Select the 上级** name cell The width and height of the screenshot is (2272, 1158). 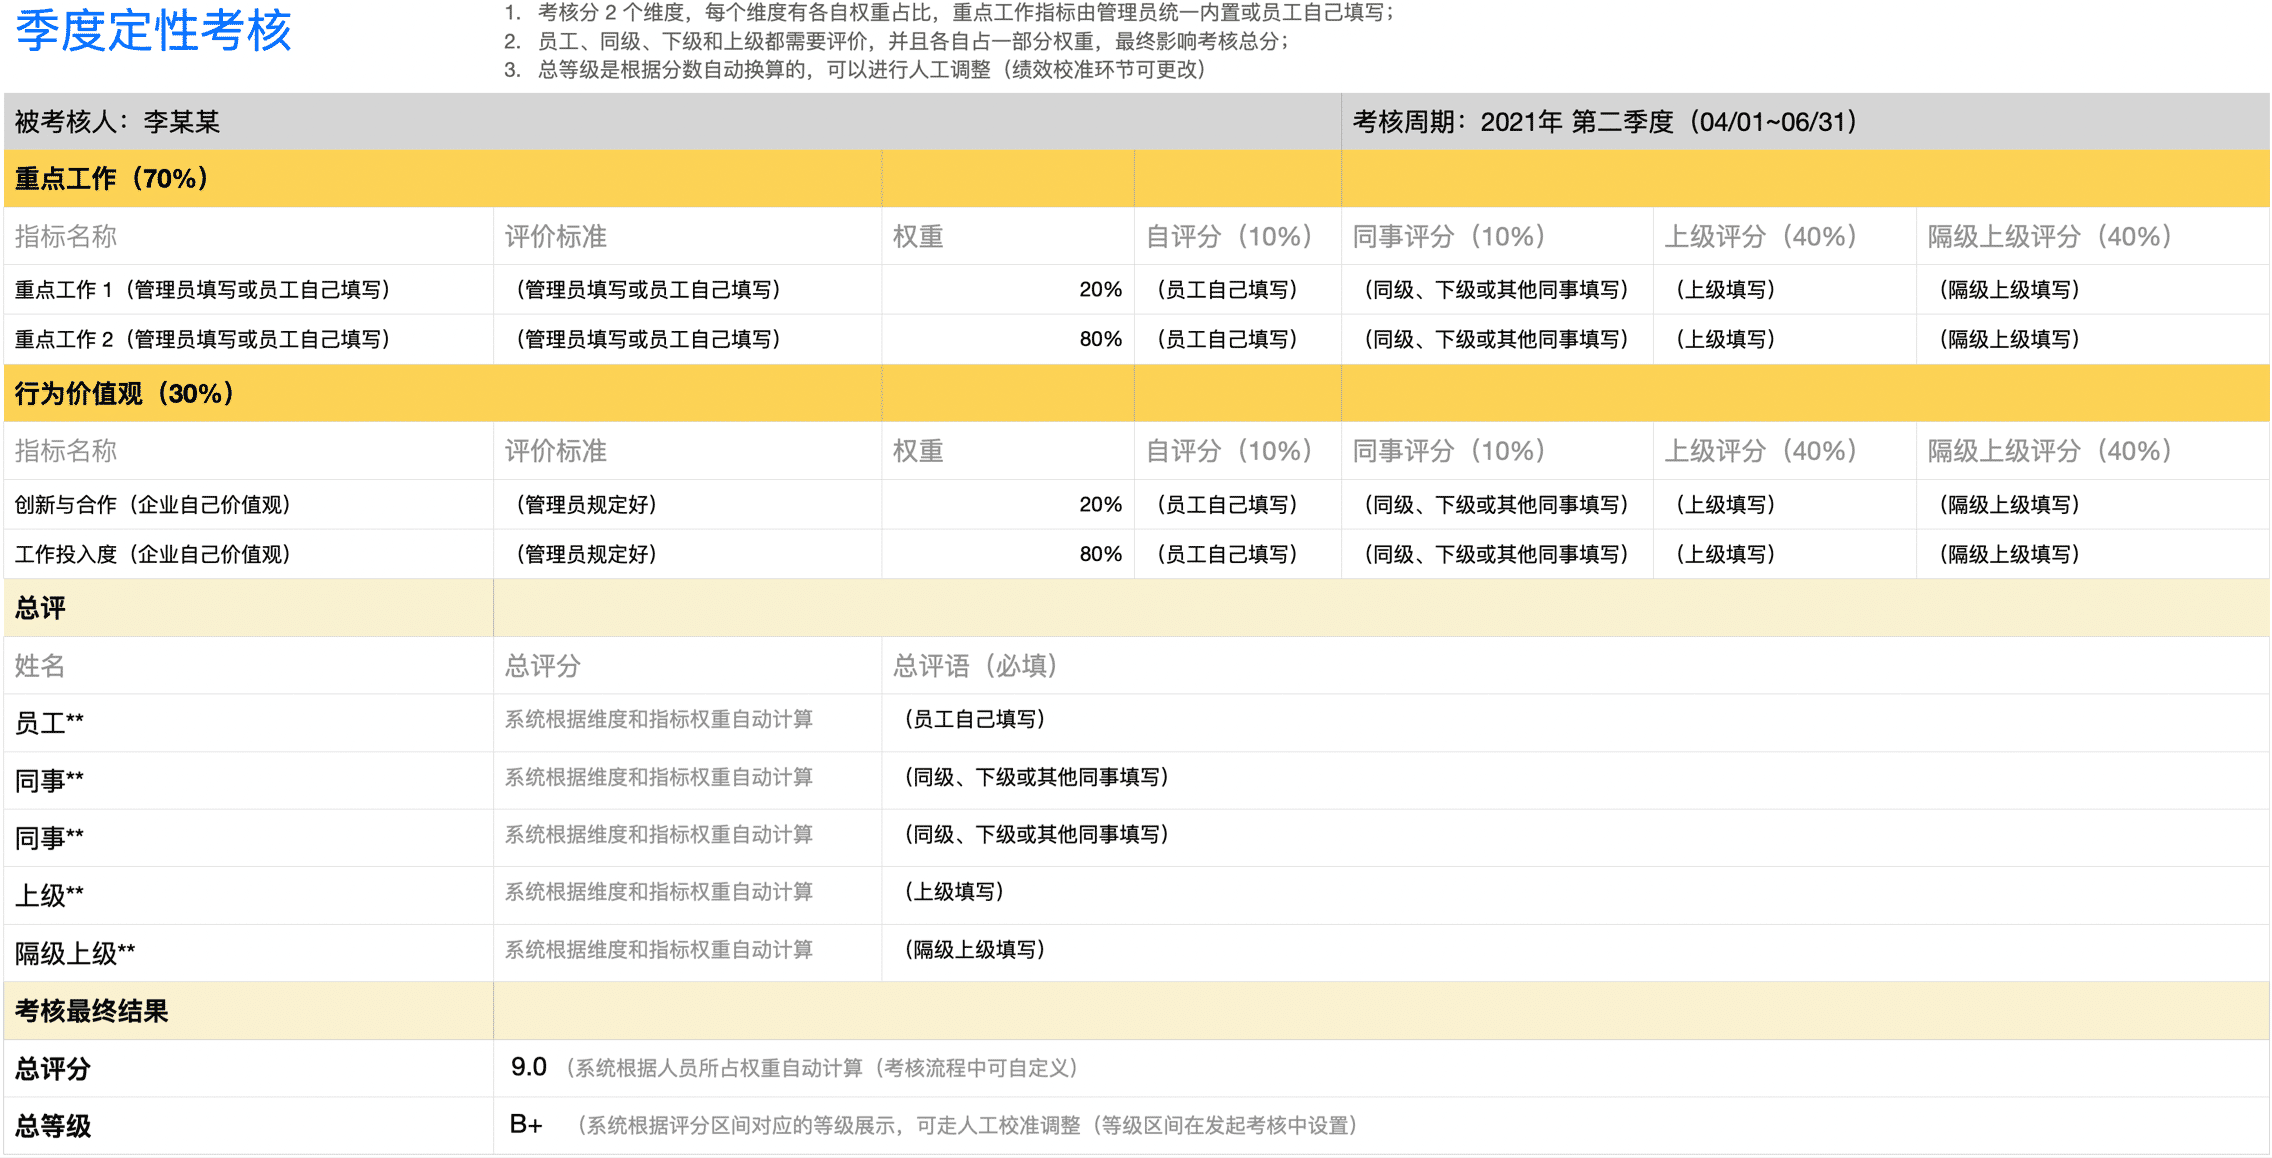pos(248,896)
